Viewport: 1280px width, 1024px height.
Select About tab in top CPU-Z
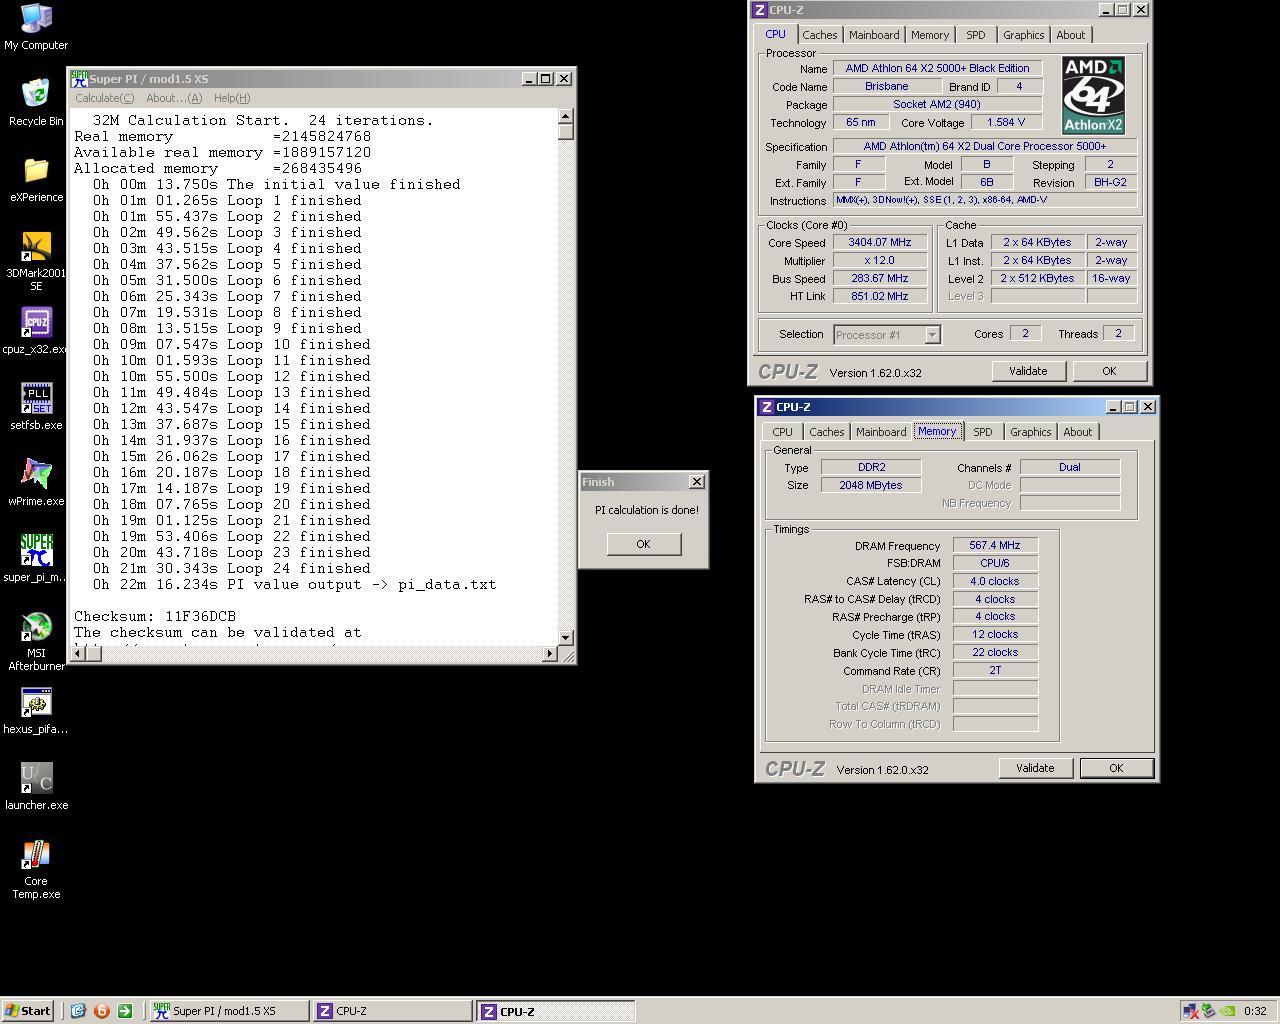click(x=1070, y=35)
